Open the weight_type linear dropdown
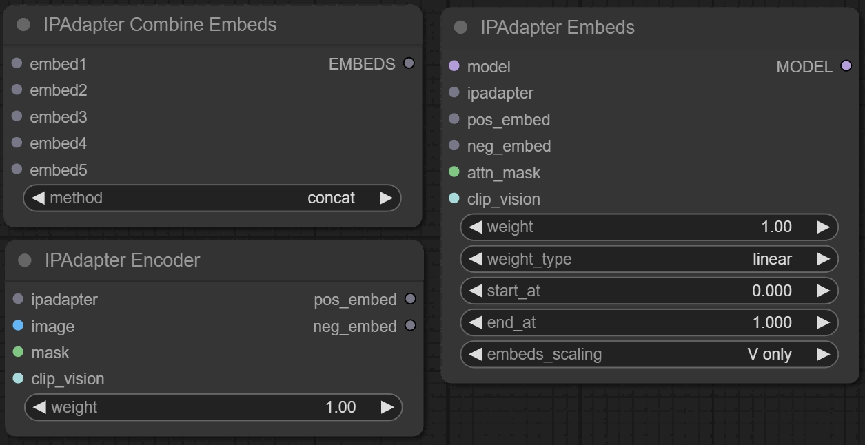 click(649, 259)
